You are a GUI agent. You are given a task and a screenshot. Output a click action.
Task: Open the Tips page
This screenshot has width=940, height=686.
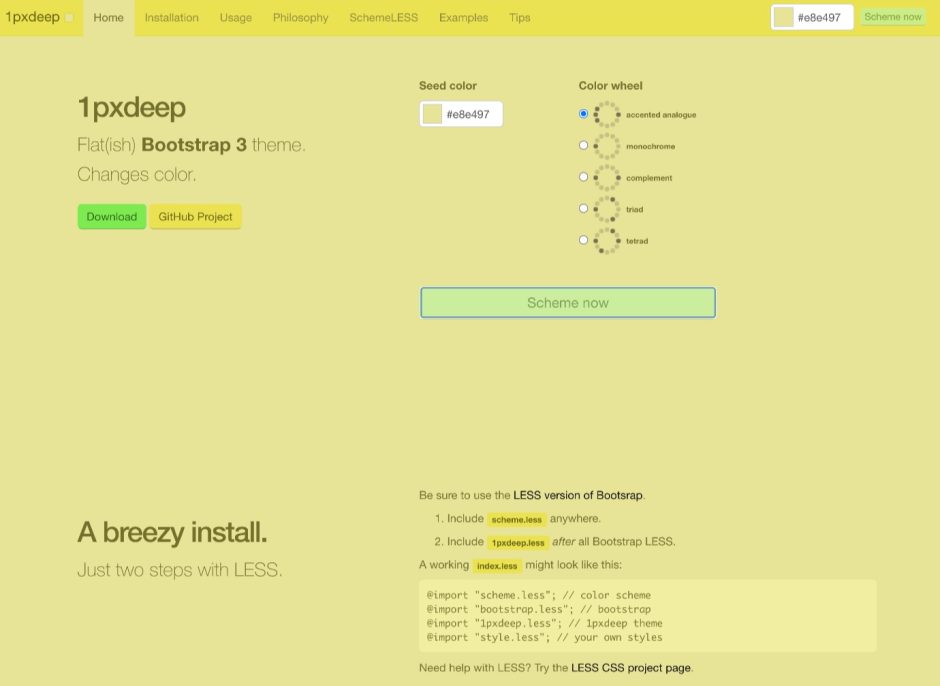(519, 17)
